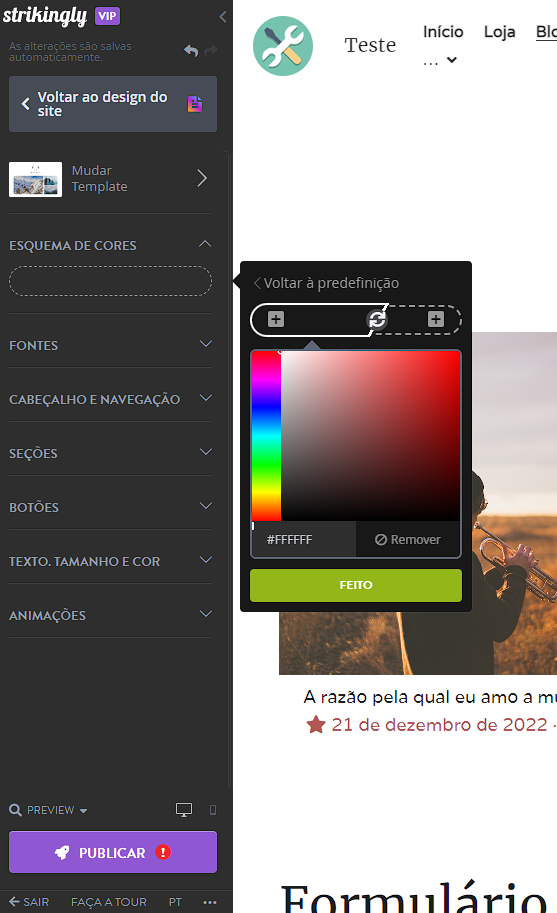Viewport: 557px width, 913px height.
Task: Collapse the sidebar with the top chevron
Action: tap(223, 16)
